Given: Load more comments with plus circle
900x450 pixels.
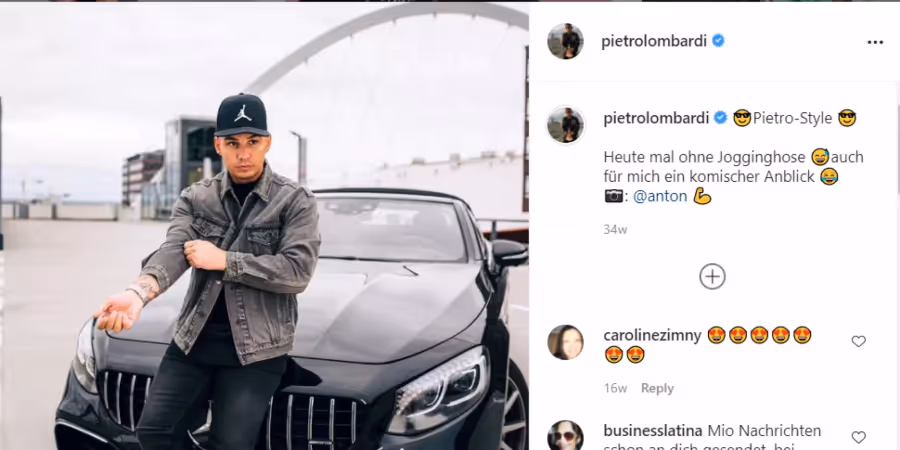Looking at the screenshot, I should coord(712,277).
